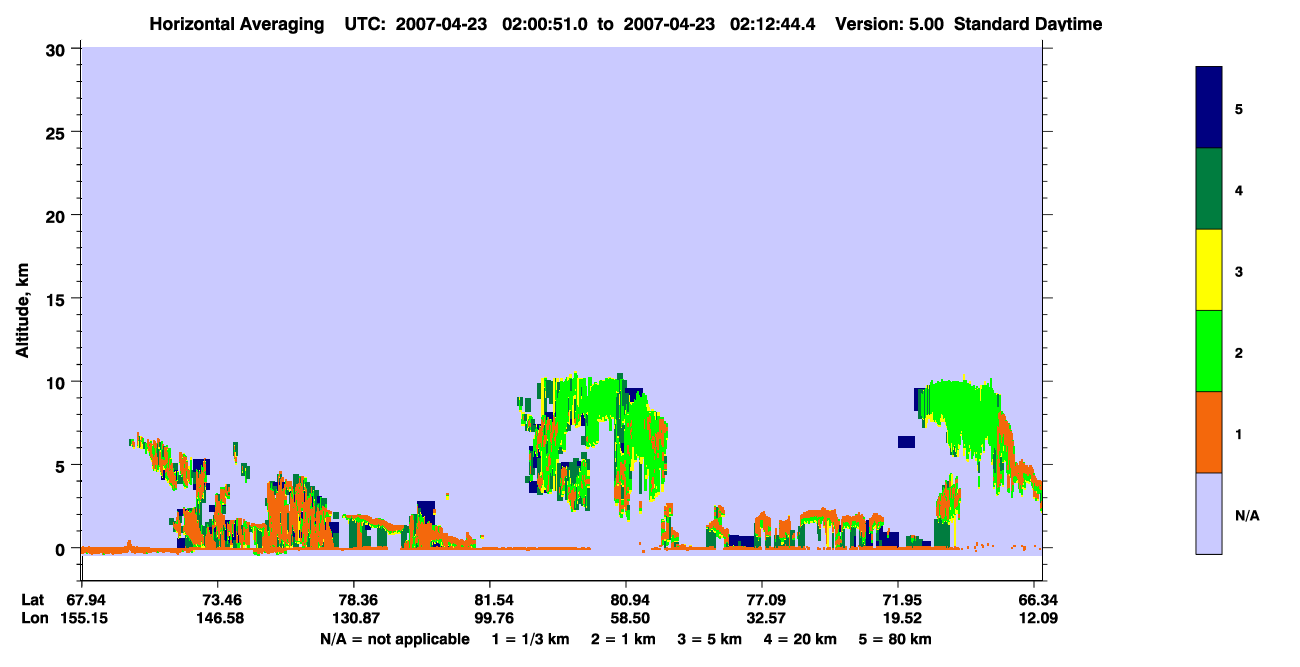Viewport: 1300px width, 667px height.
Task: Click the 'Lon' row label
Action: (x=34, y=619)
